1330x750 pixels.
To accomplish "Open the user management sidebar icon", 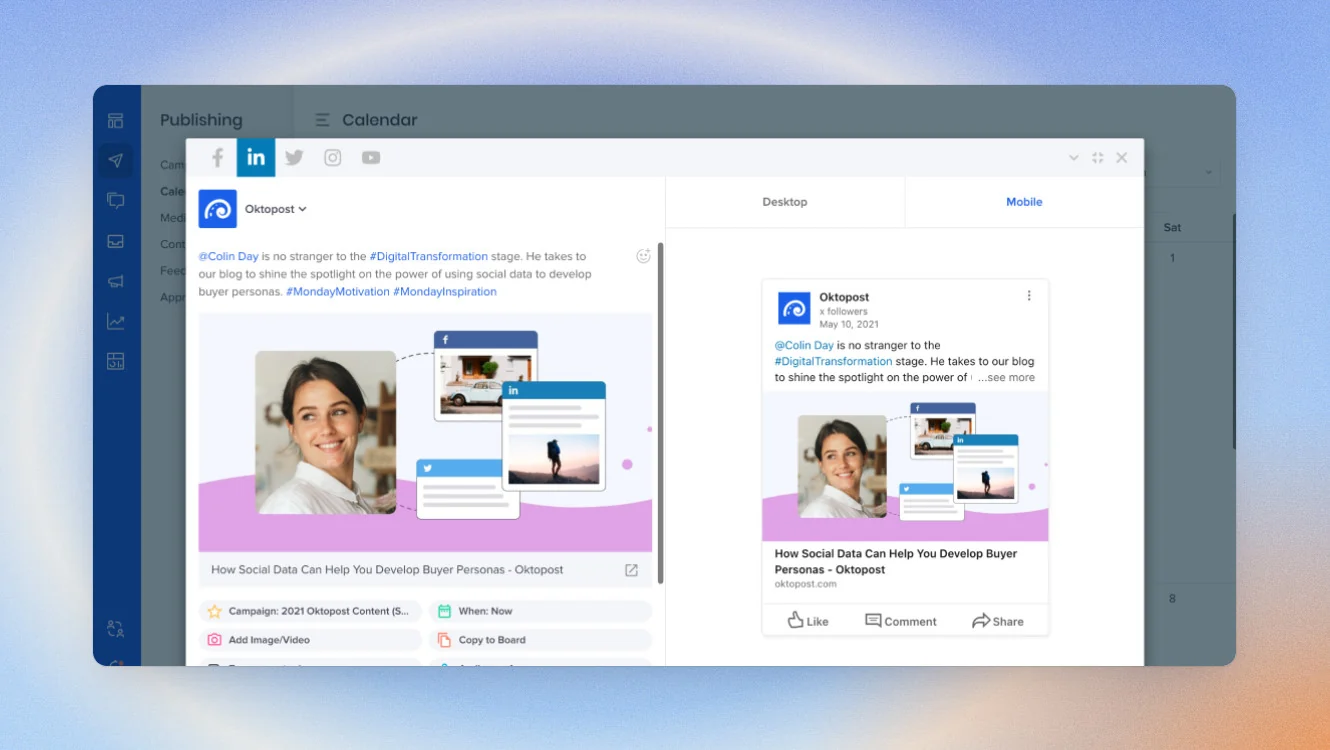I will point(116,629).
